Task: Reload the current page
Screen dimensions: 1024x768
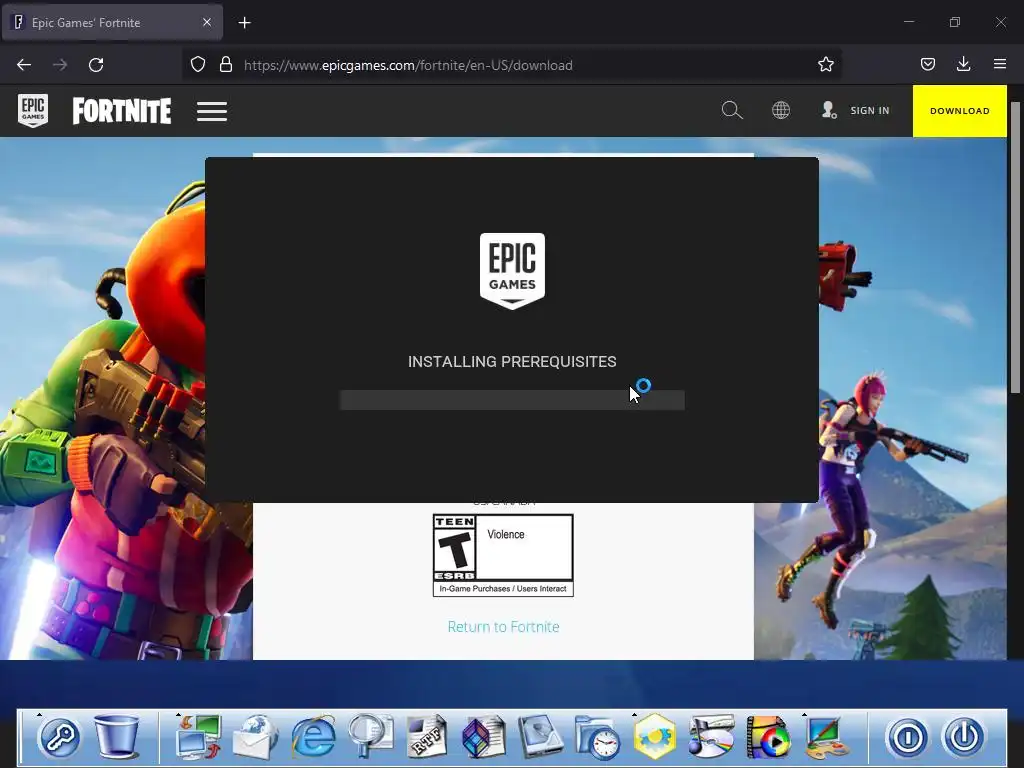Action: (96, 65)
